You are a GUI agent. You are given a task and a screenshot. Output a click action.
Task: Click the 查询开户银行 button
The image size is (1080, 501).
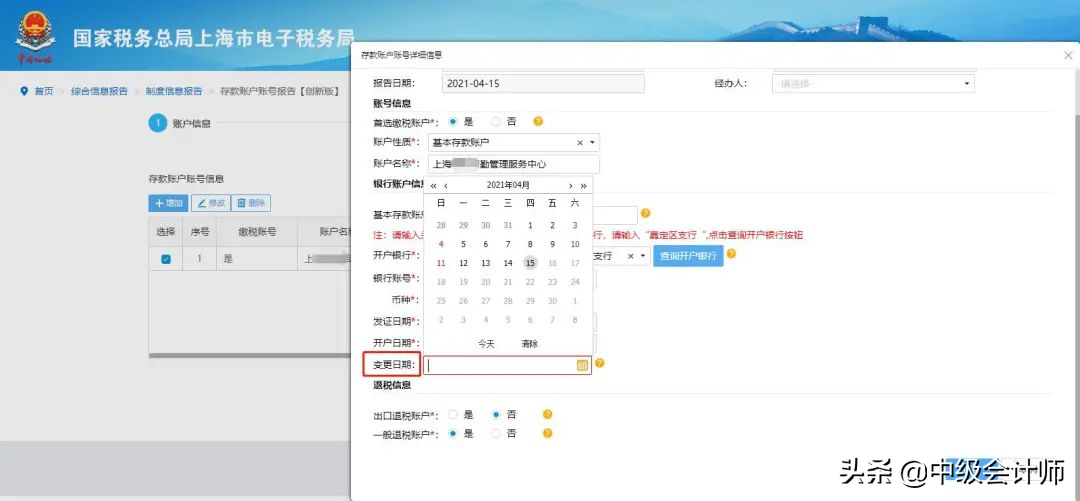688,256
